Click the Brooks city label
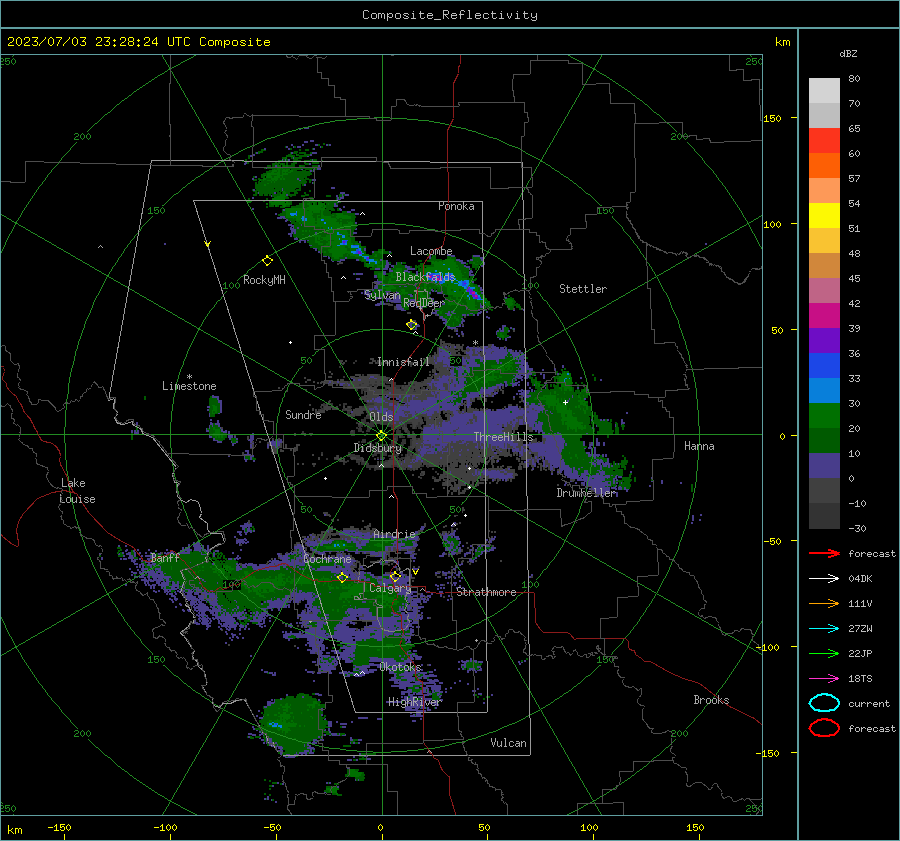The image size is (900, 841). [711, 700]
